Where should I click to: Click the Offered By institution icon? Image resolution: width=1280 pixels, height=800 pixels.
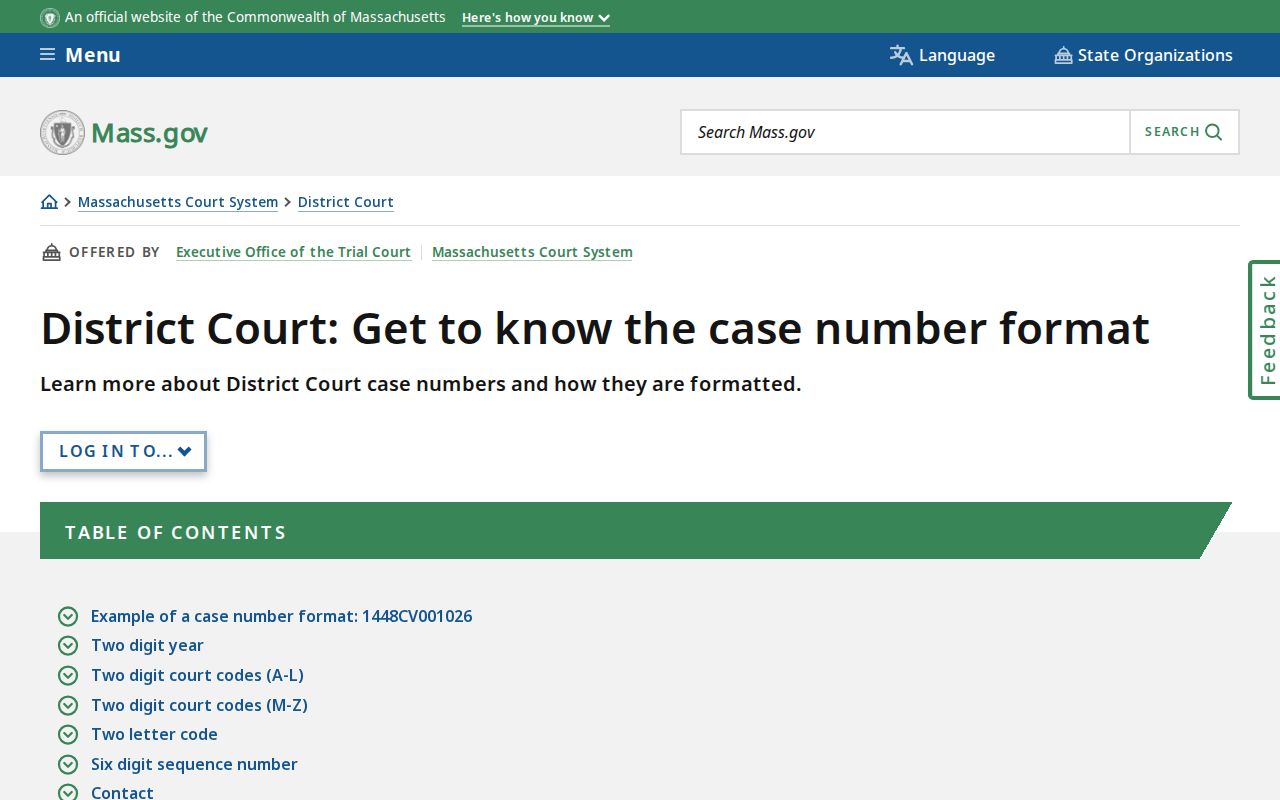coord(51,252)
